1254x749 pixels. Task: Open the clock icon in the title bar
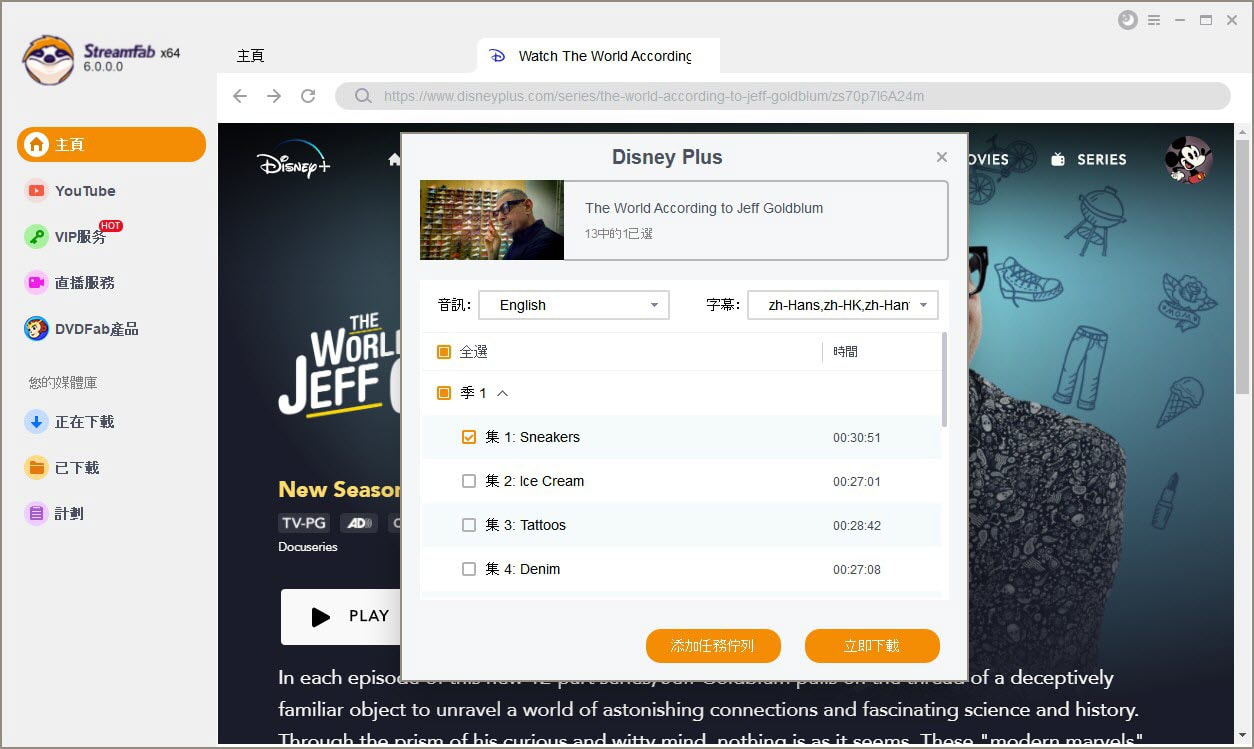point(1128,20)
